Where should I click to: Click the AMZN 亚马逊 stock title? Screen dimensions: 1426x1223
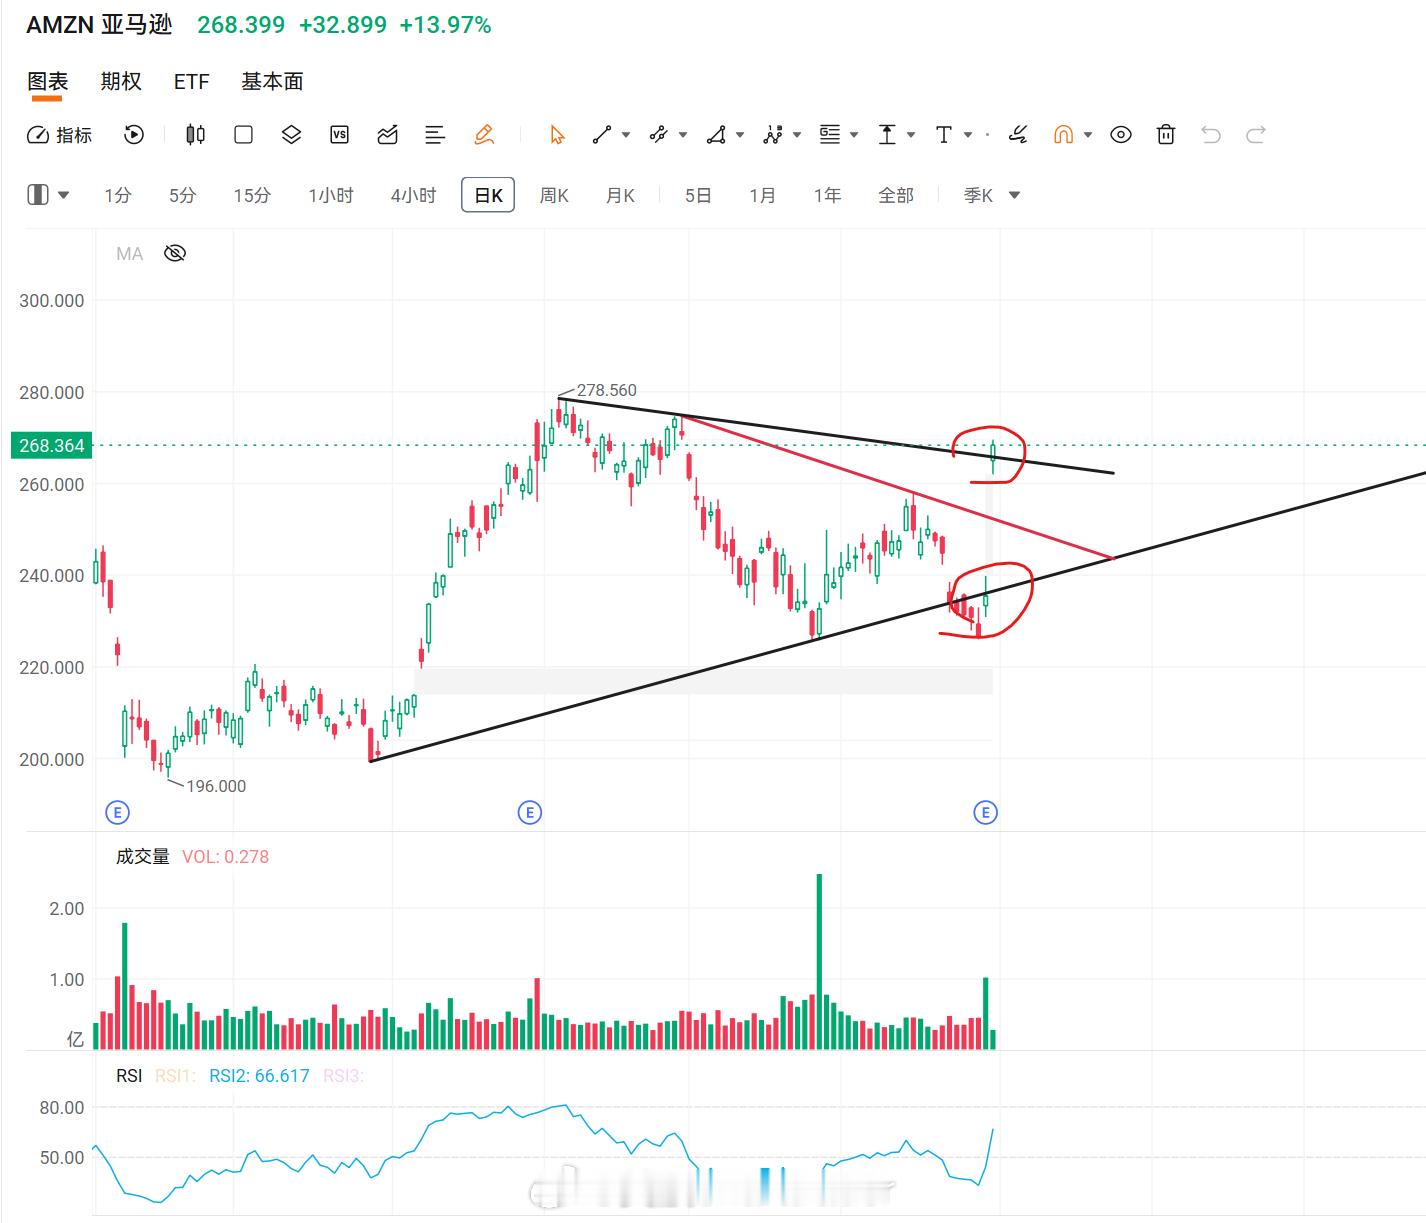point(99,25)
